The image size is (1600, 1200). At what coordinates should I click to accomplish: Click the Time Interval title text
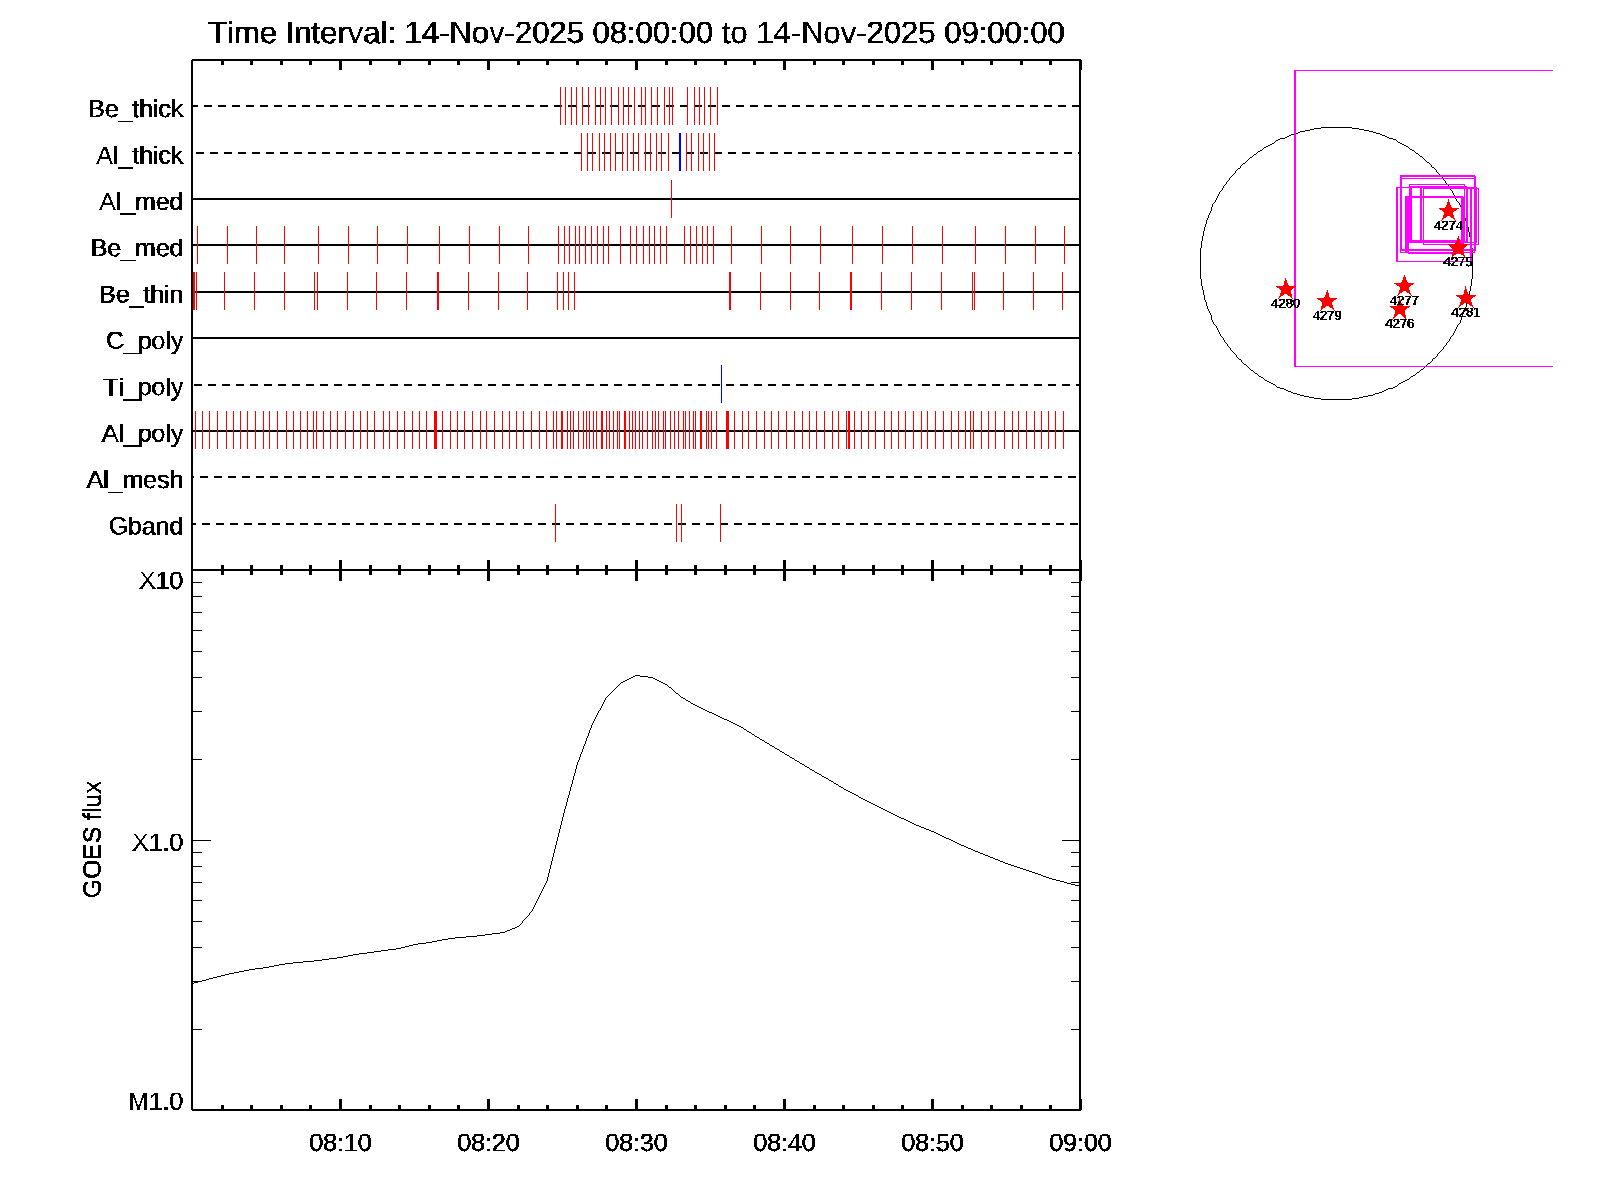pyautogui.click(x=636, y=33)
